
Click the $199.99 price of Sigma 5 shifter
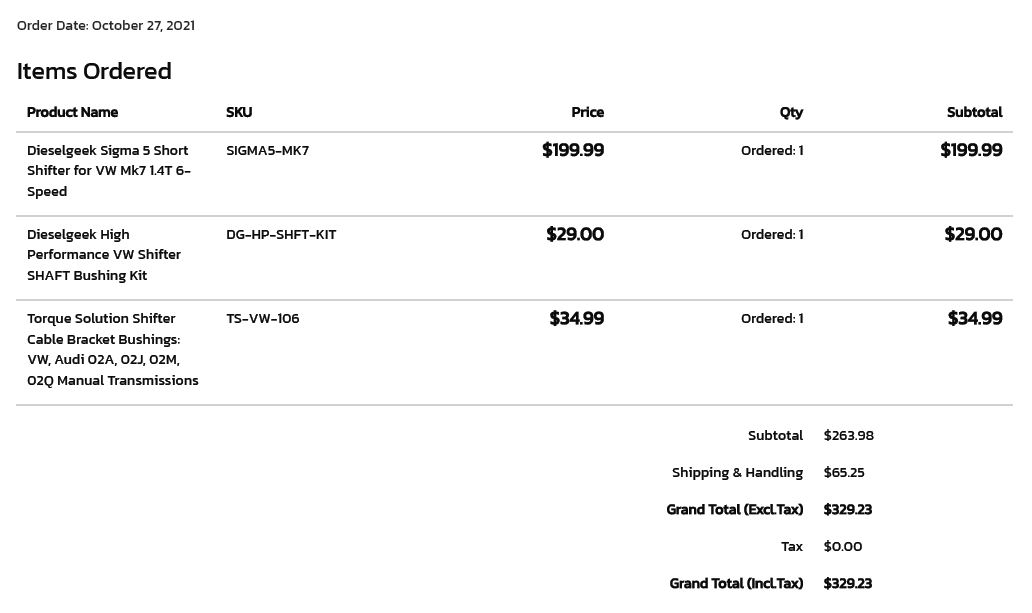(573, 150)
